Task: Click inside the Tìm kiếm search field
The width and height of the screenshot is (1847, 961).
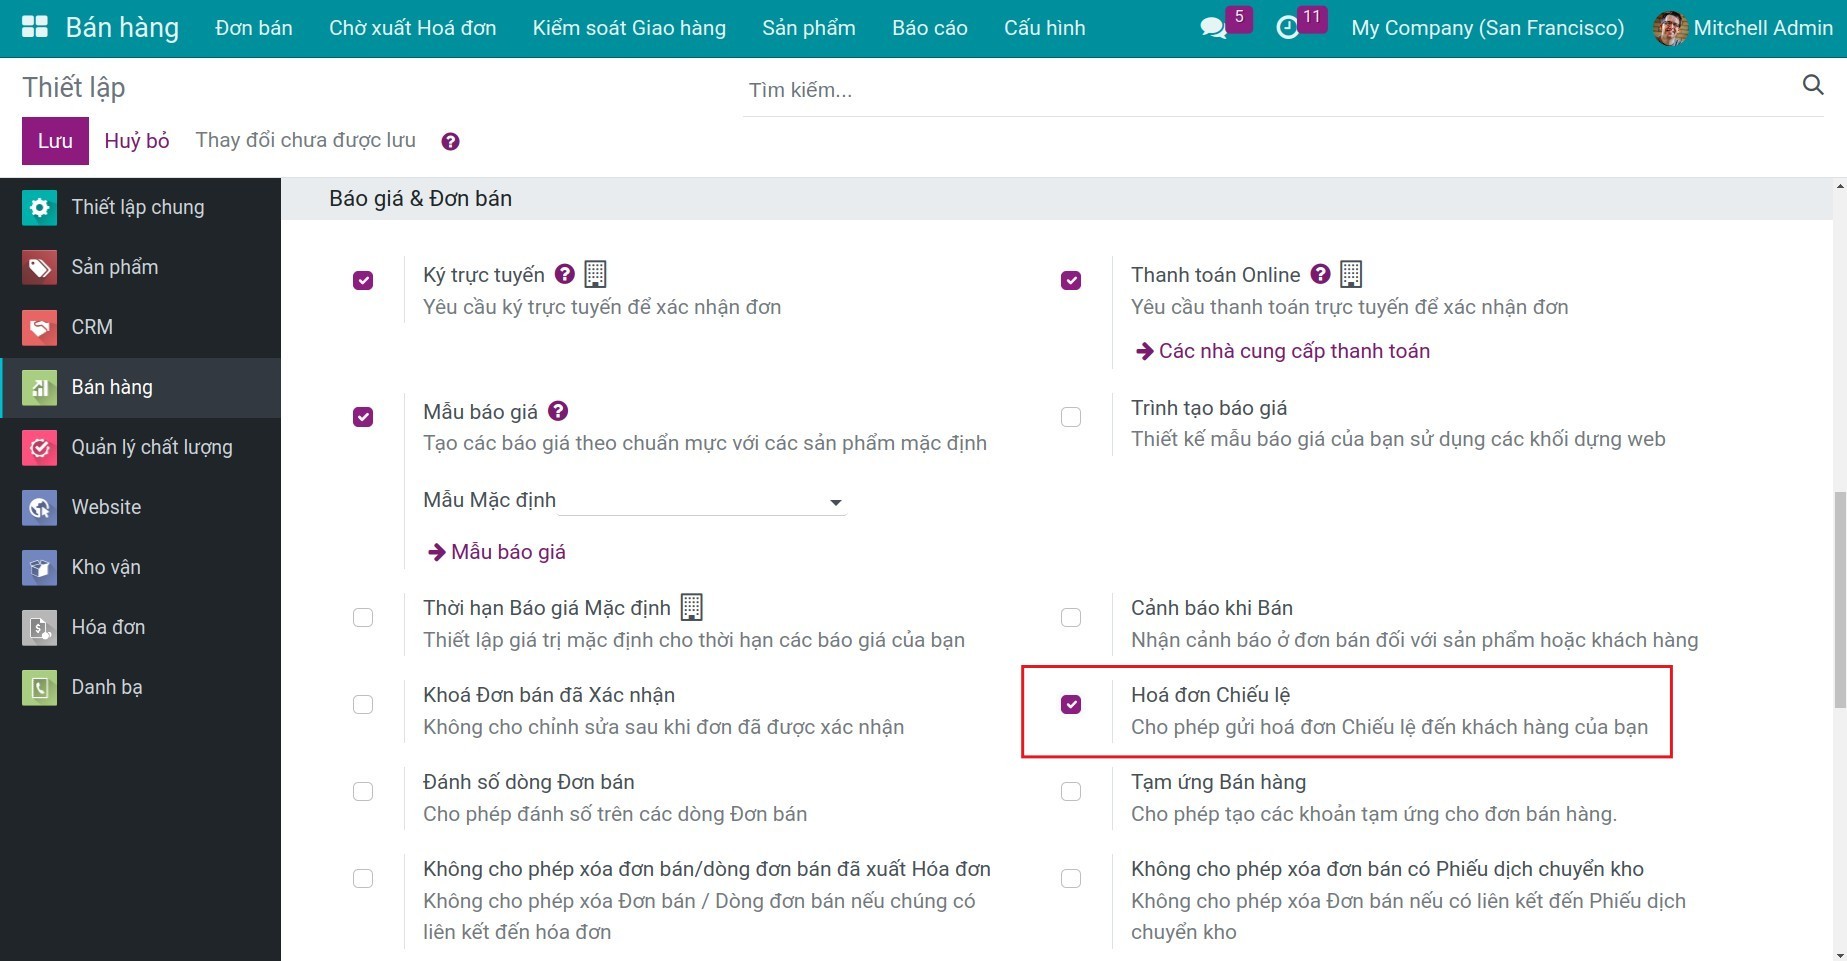Action: click(1000, 90)
